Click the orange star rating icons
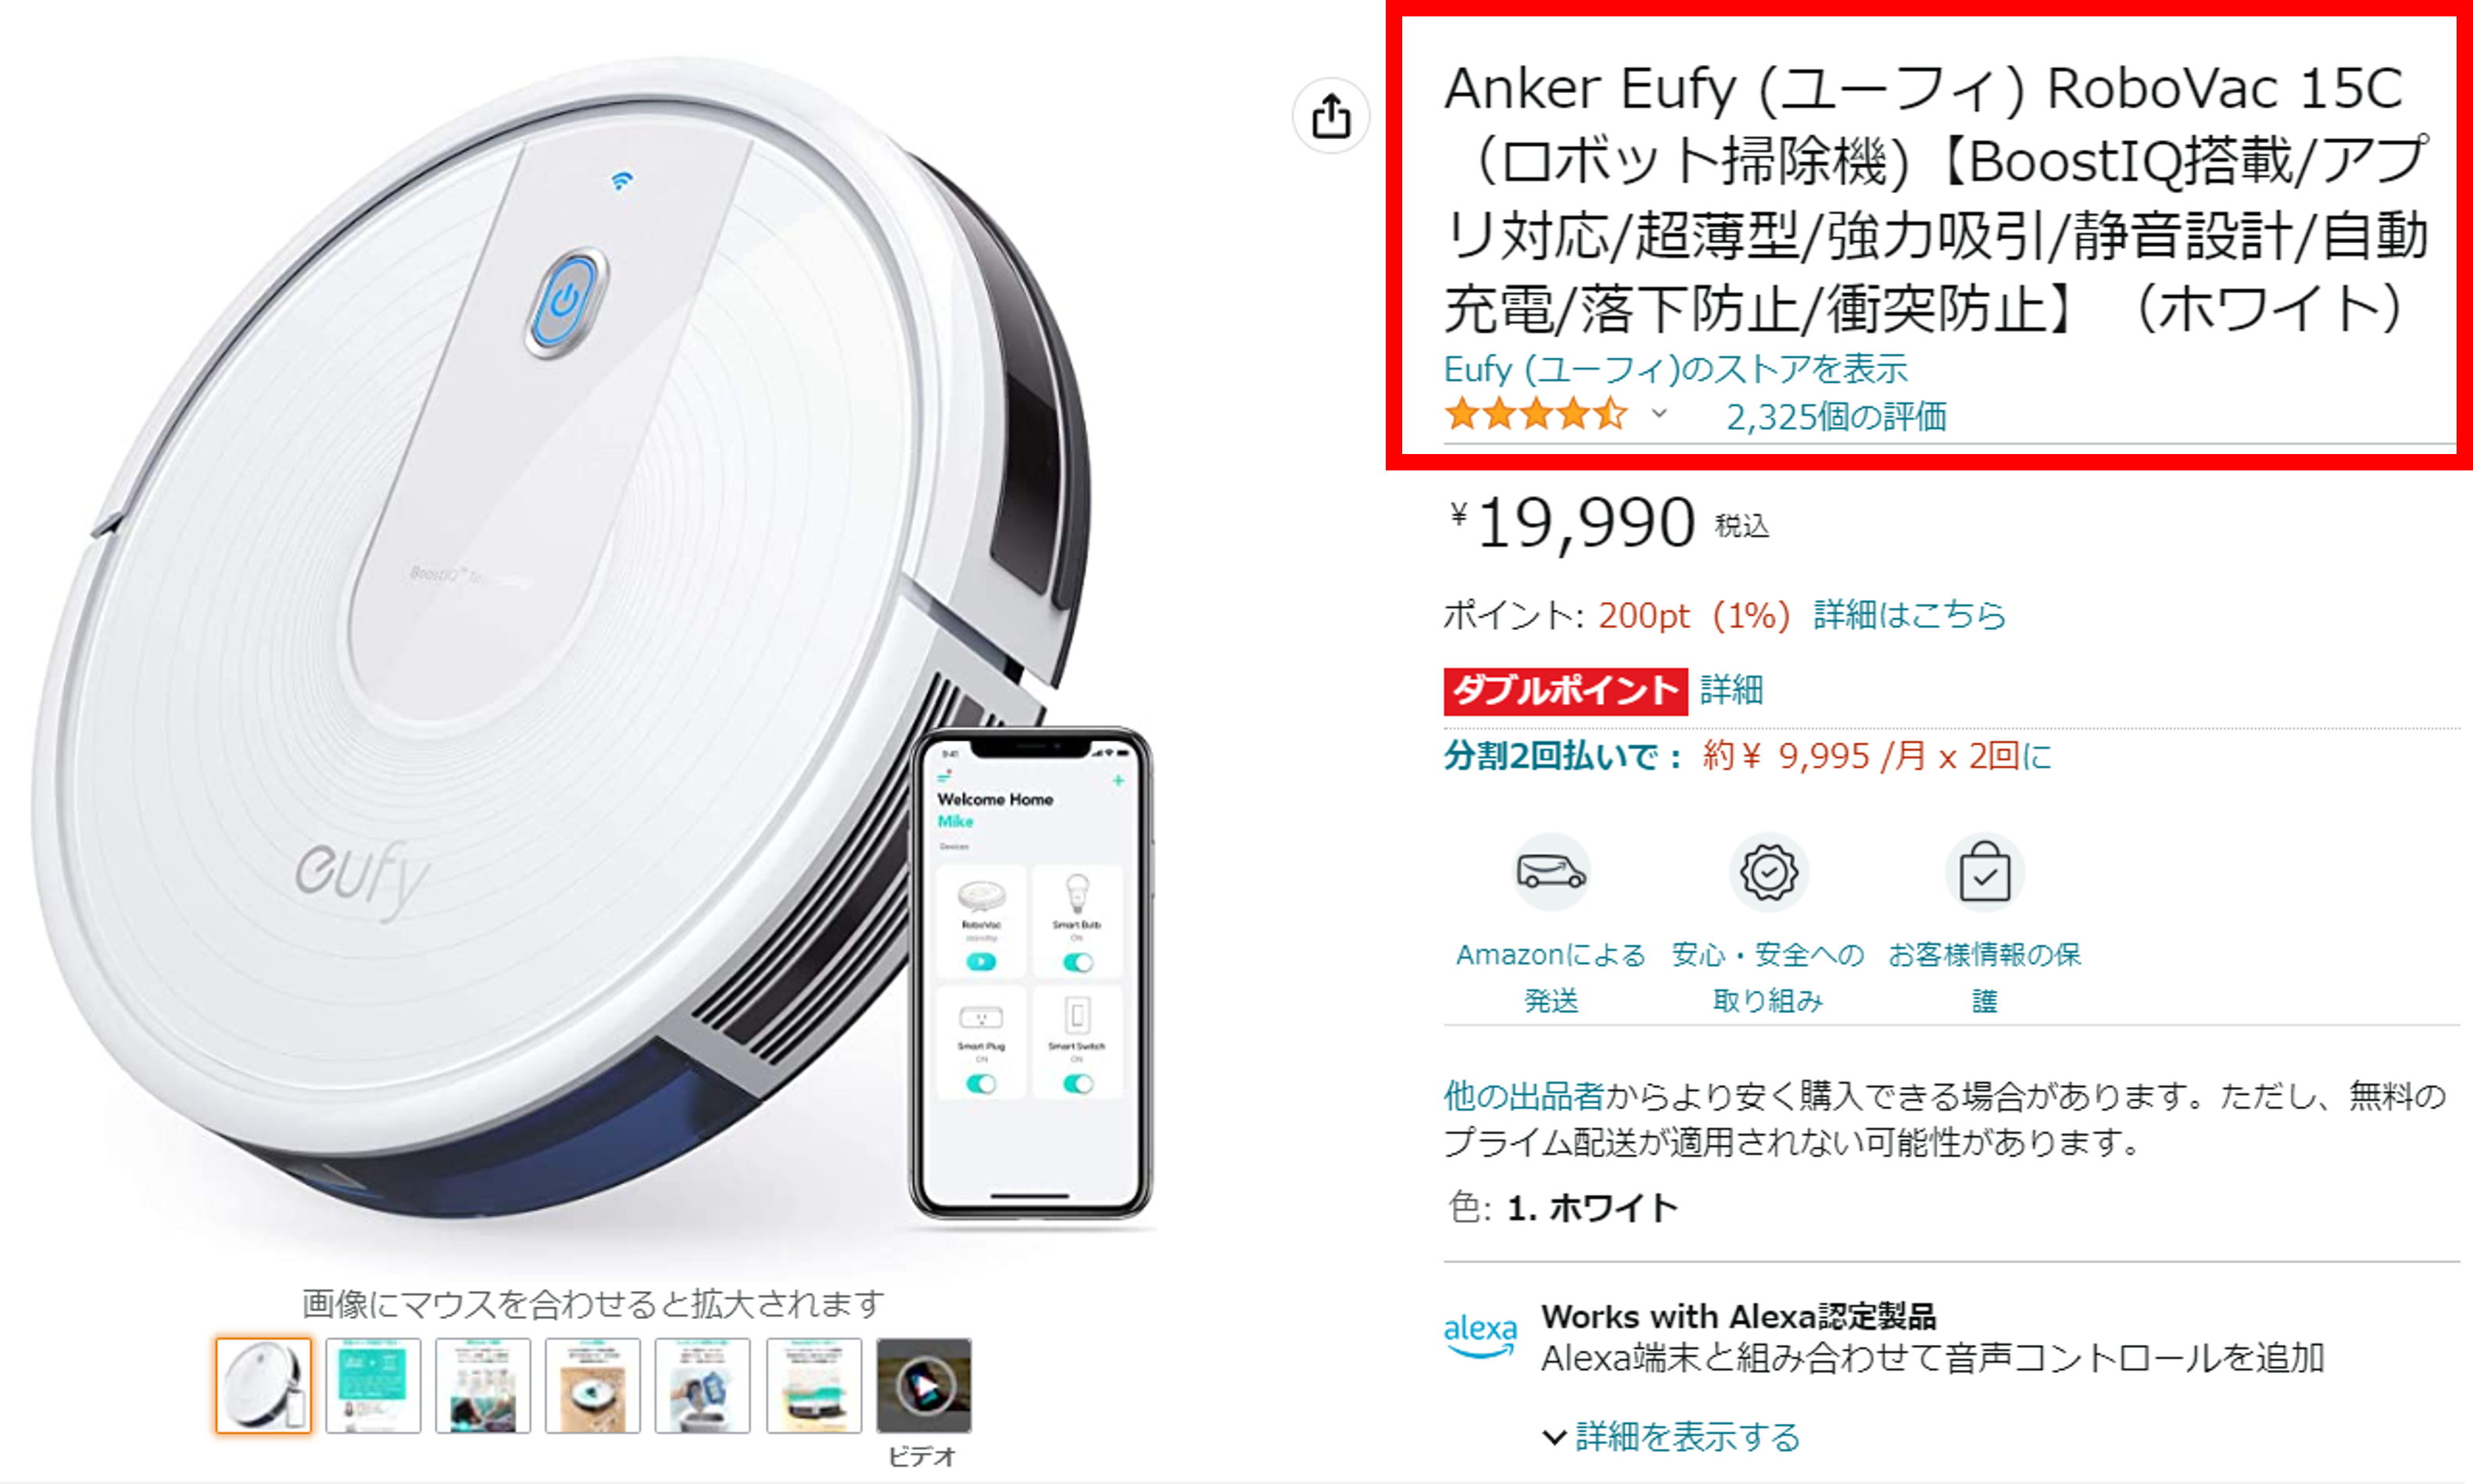The width and height of the screenshot is (2473, 1484). 1535,414
